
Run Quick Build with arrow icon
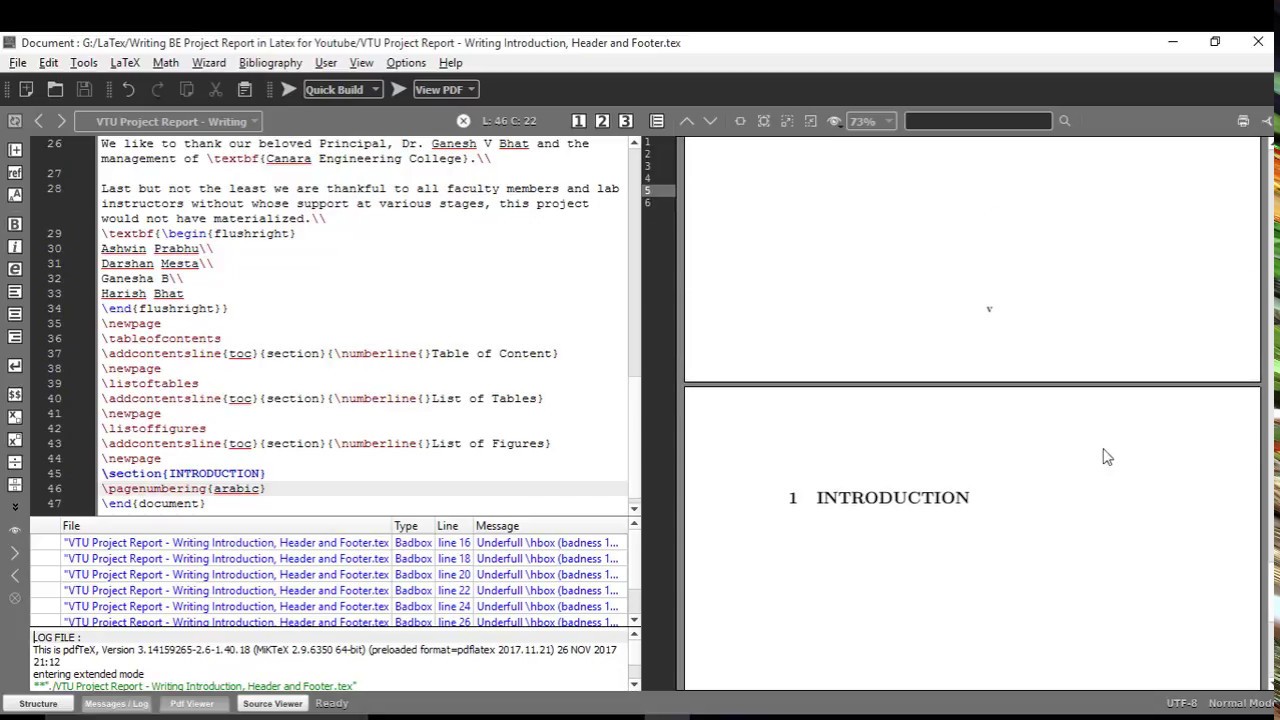coord(288,90)
